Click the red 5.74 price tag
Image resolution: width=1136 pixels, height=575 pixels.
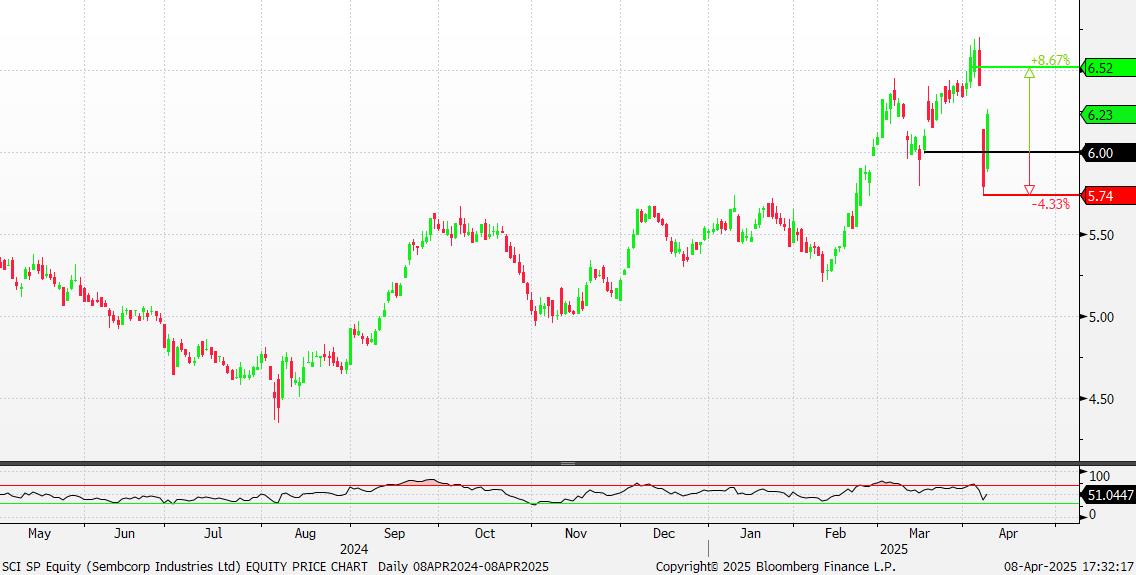(1104, 195)
